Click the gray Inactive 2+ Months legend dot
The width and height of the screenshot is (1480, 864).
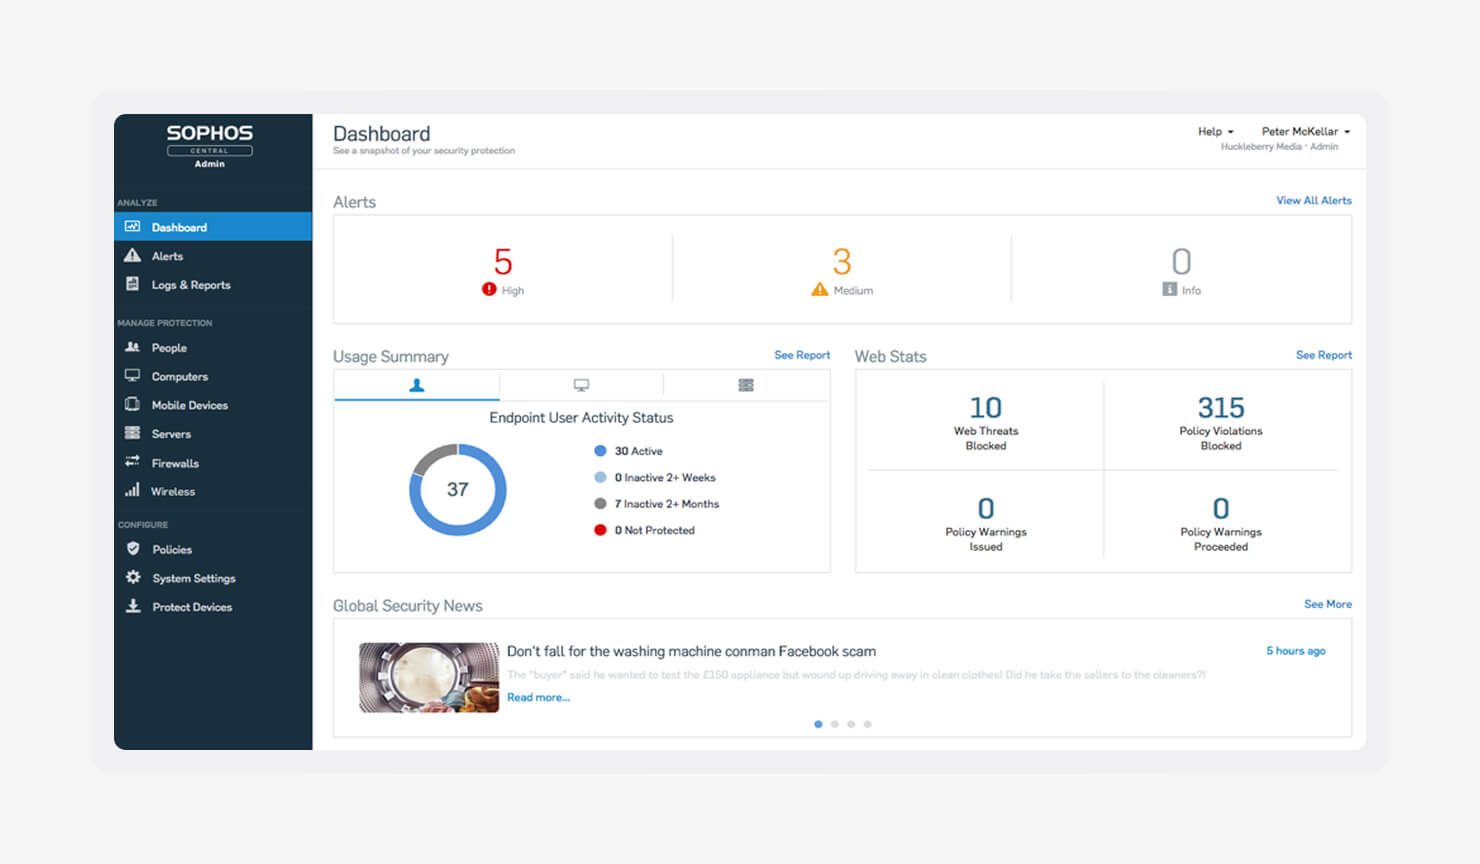coord(600,504)
